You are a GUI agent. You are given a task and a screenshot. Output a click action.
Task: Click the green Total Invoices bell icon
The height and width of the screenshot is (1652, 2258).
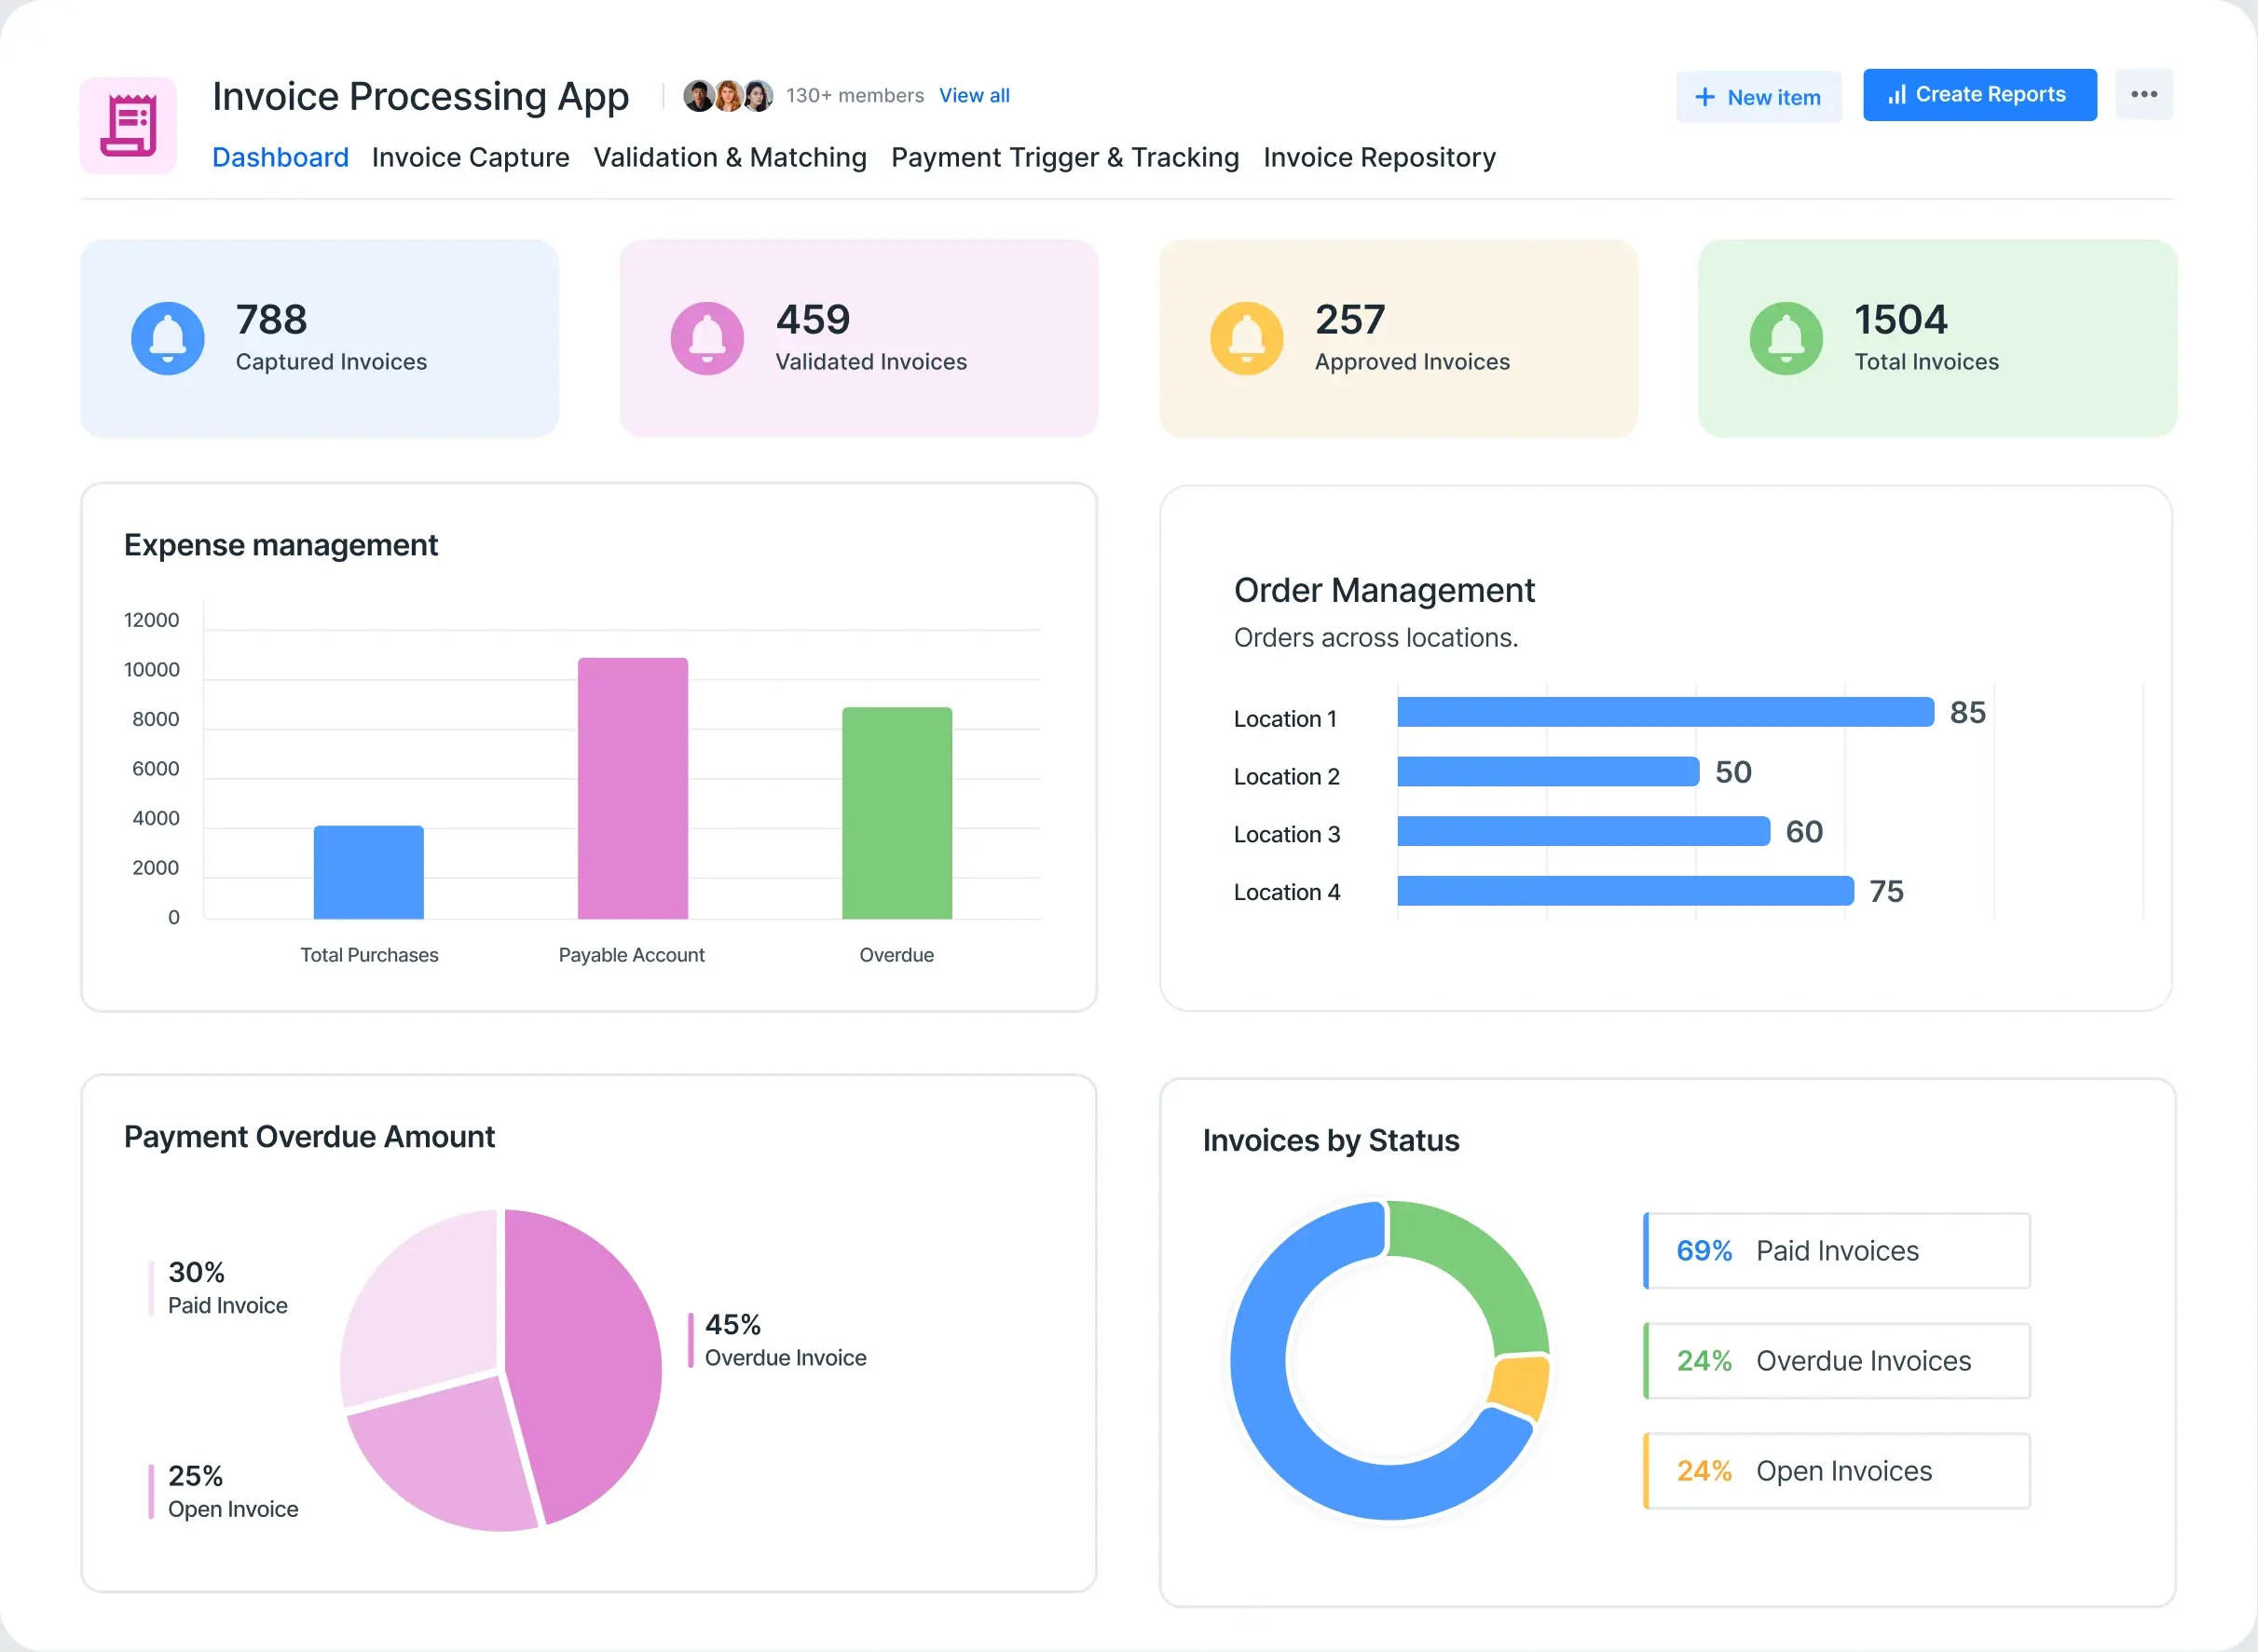click(1786, 338)
